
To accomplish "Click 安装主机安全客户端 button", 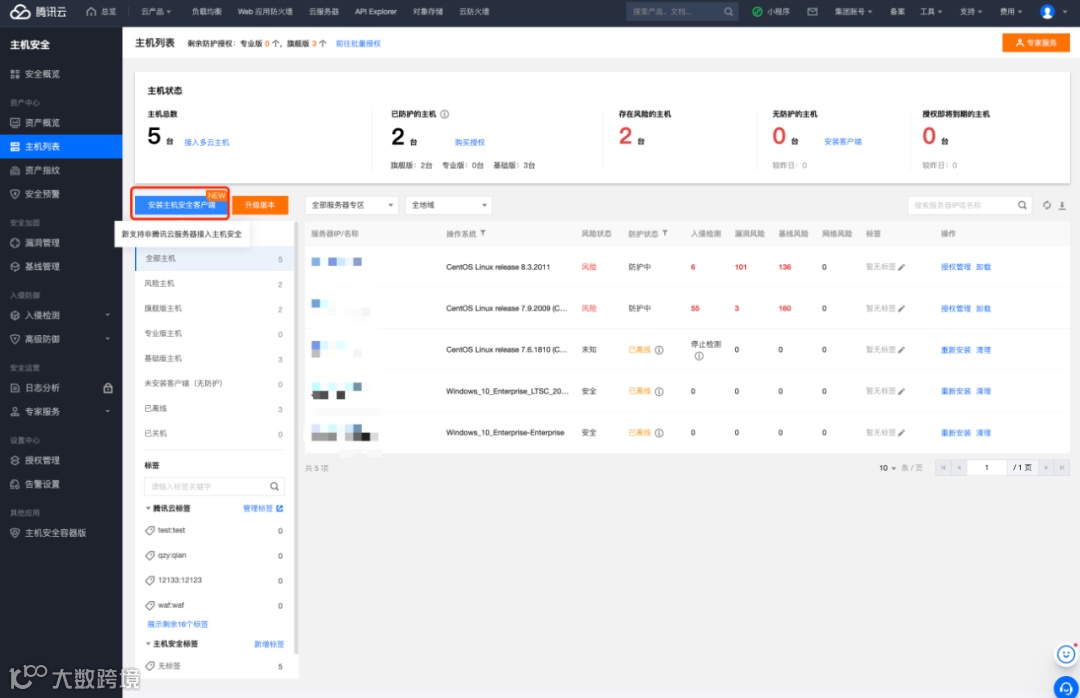I will pos(181,205).
